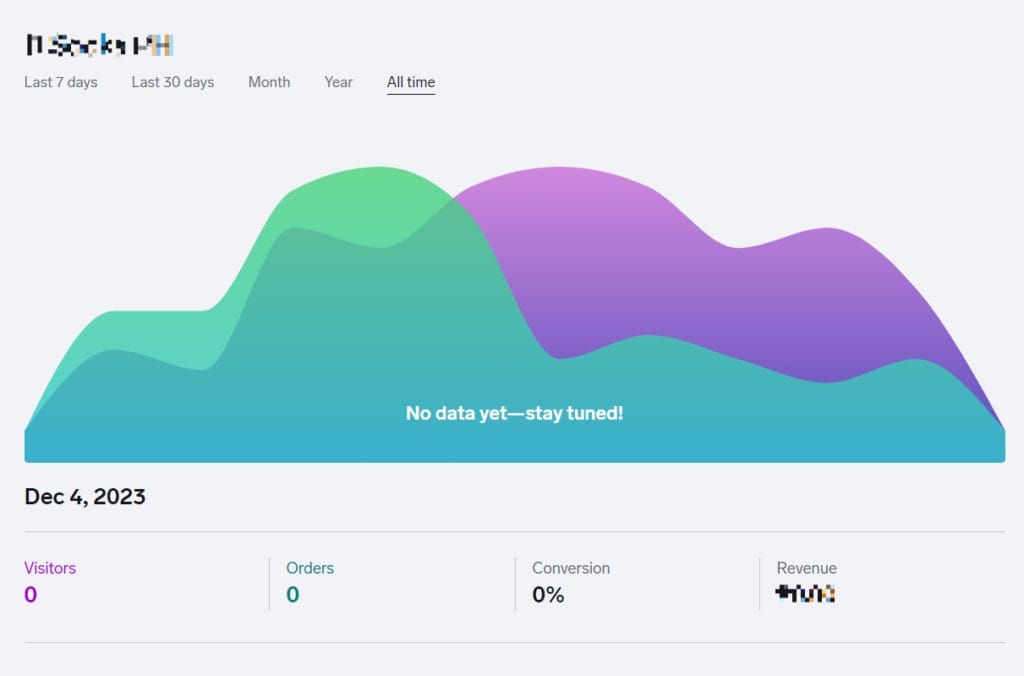Select the Year time filter
1024x676 pixels.
[x=338, y=82]
